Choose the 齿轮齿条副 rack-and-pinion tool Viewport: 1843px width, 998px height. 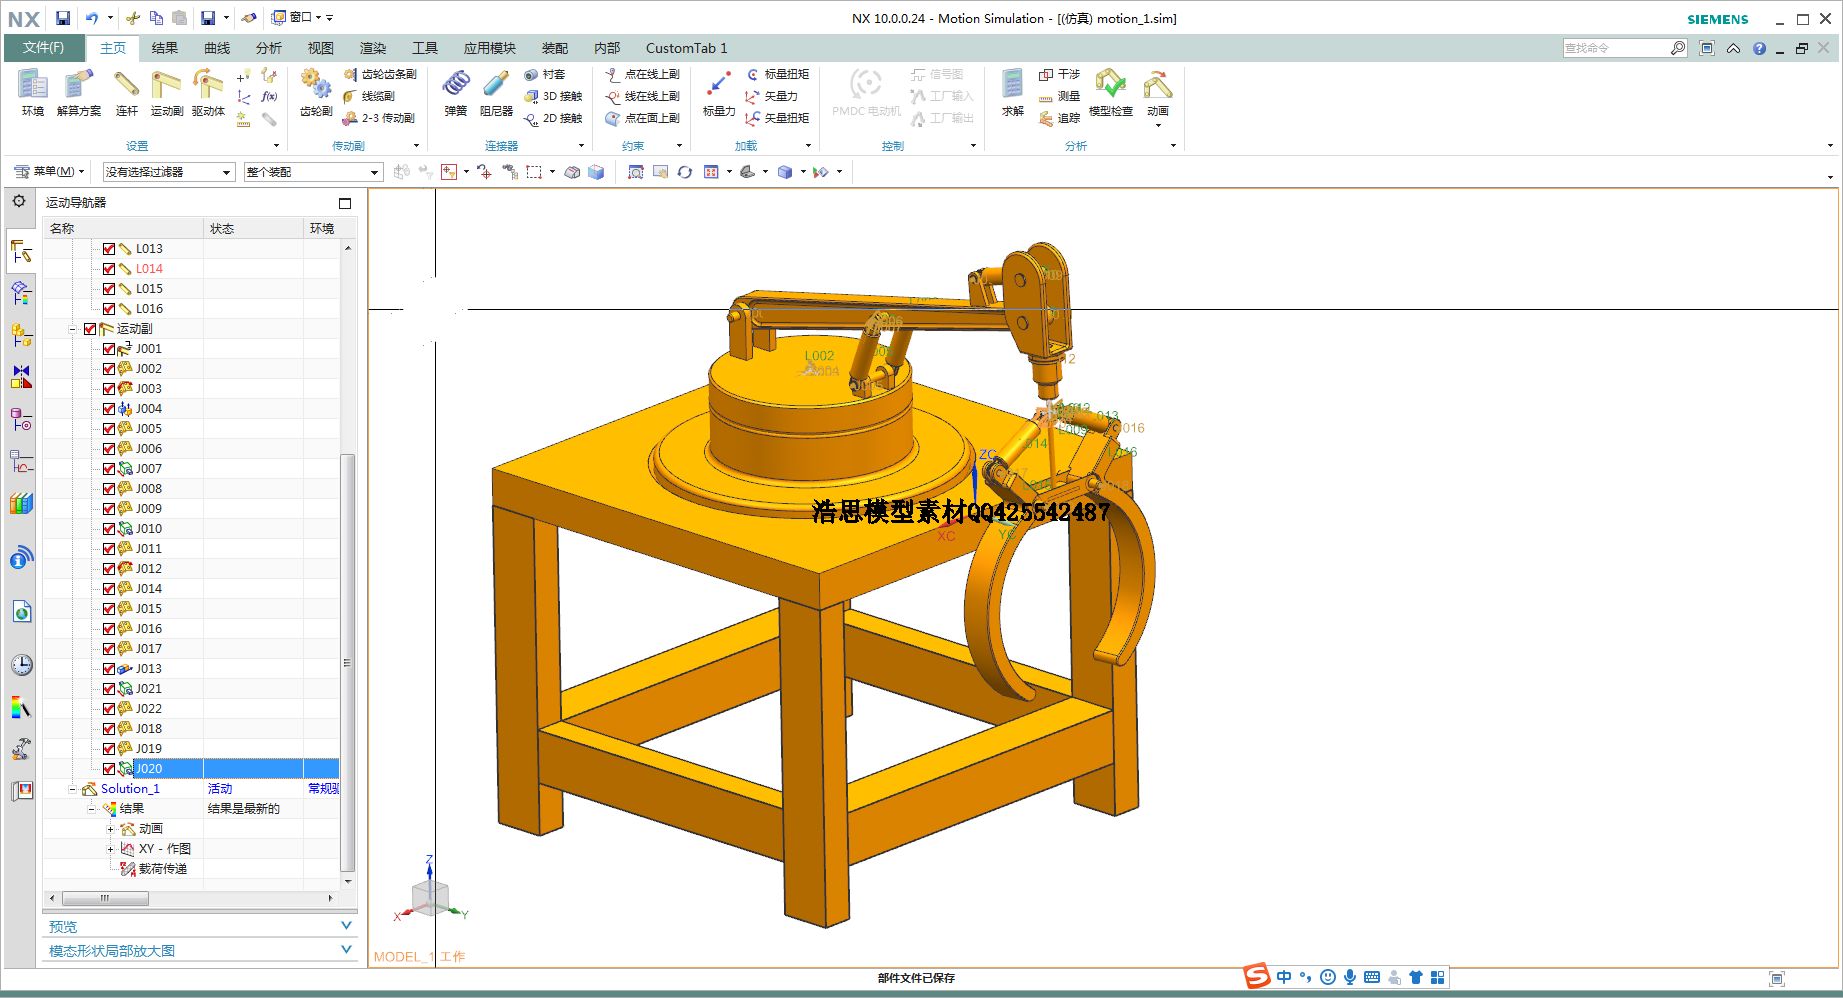(x=380, y=74)
